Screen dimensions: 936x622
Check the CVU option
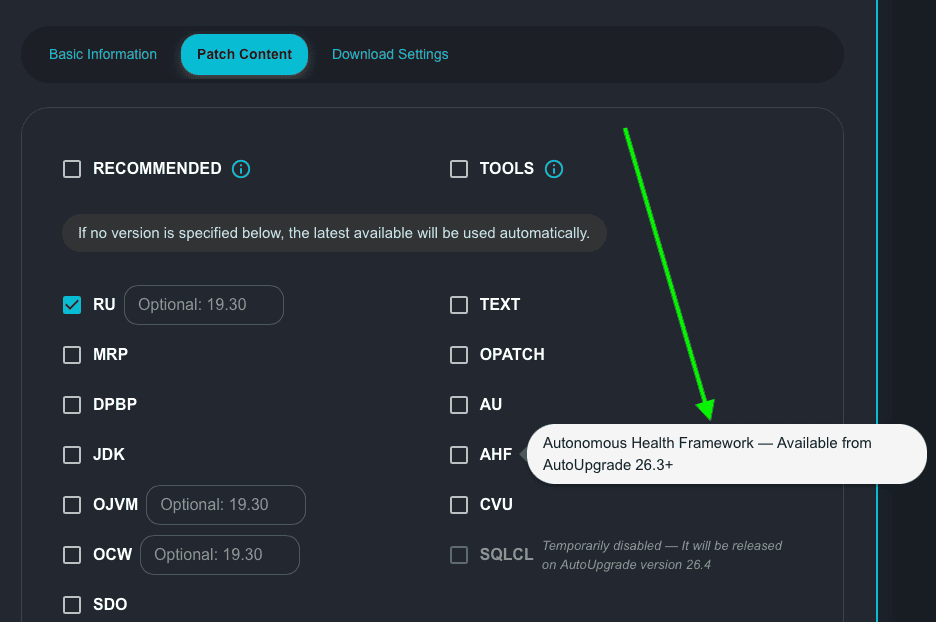pos(459,505)
